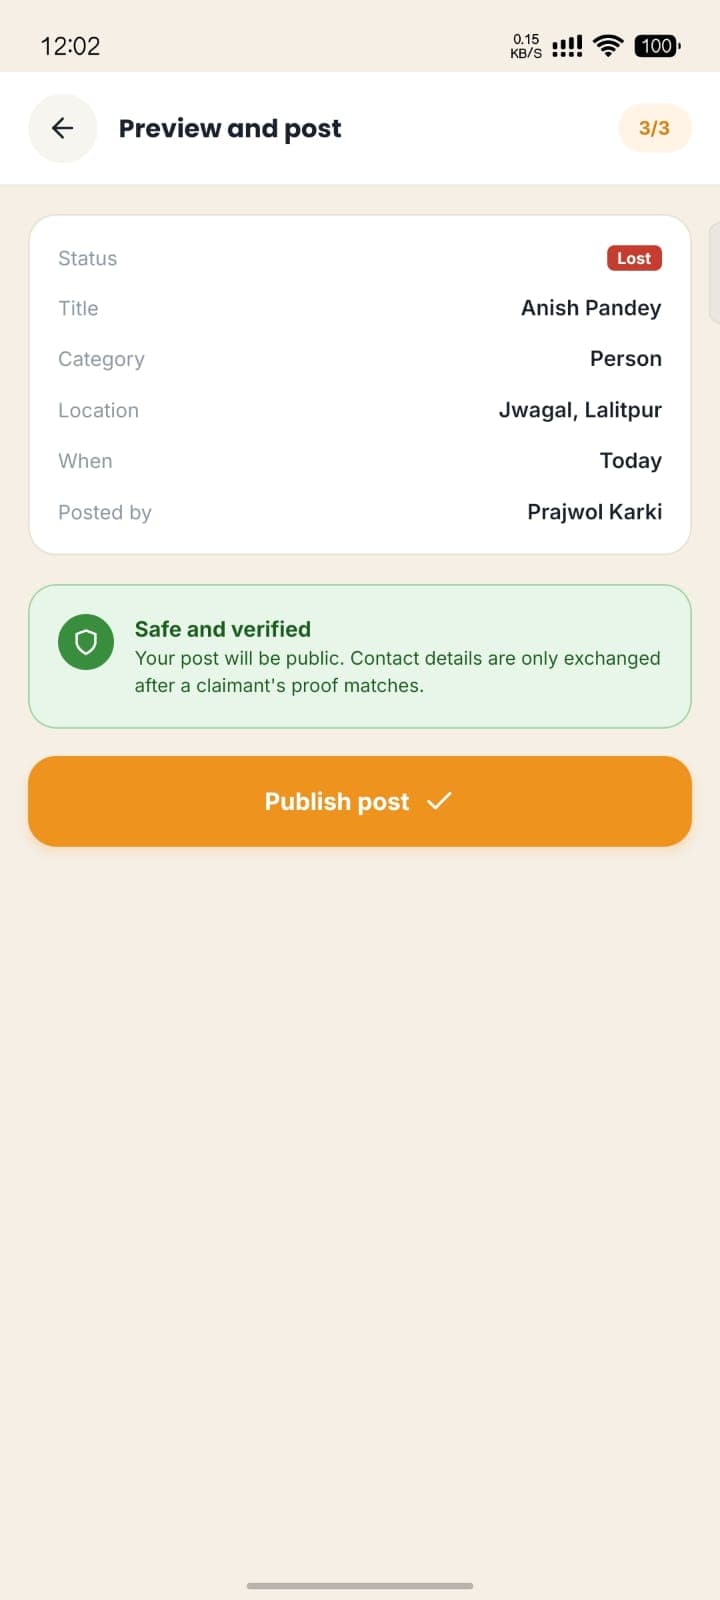The image size is (720, 1600).
Task: Tap the battery indicator showing 100
Action: [657, 45]
